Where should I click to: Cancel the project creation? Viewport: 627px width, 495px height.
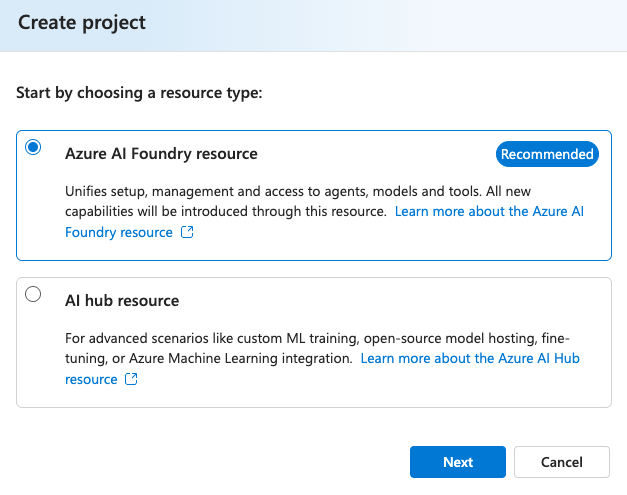click(x=562, y=462)
